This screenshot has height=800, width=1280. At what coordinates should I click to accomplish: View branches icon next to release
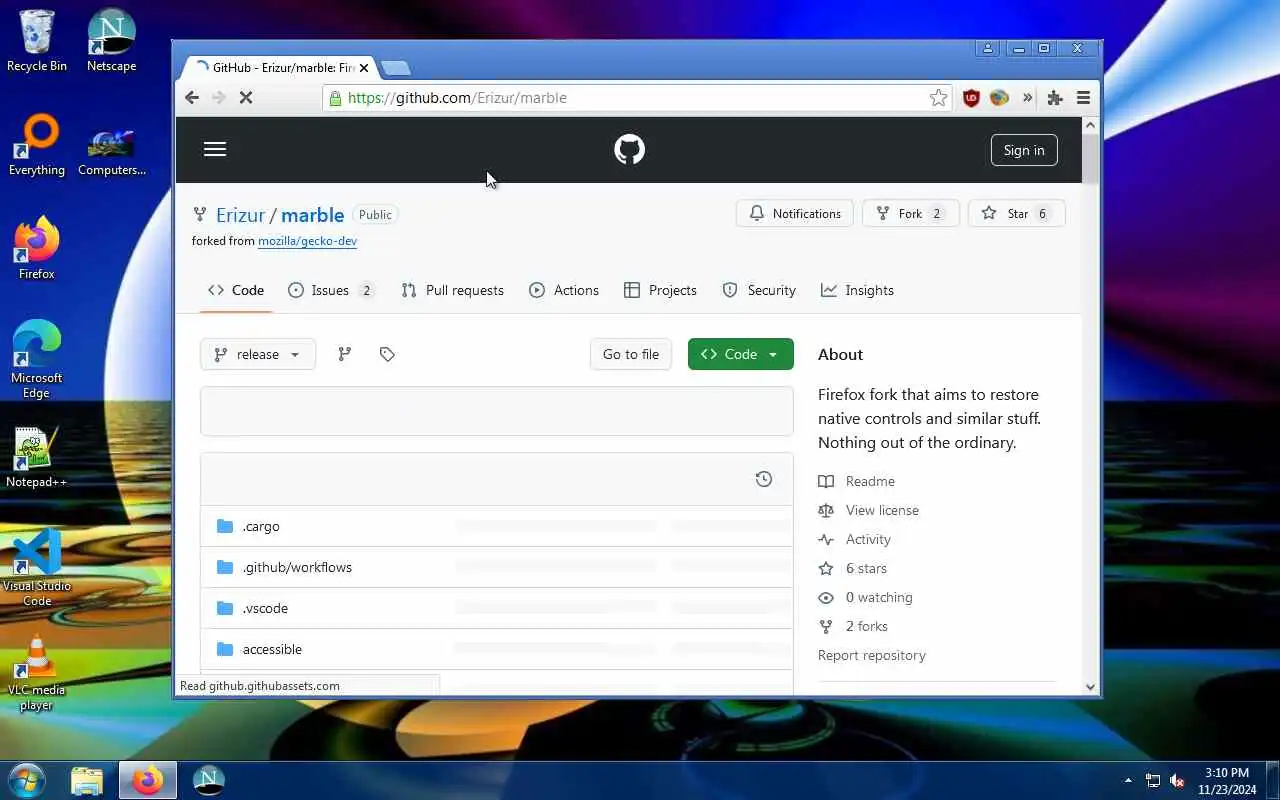tap(345, 354)
